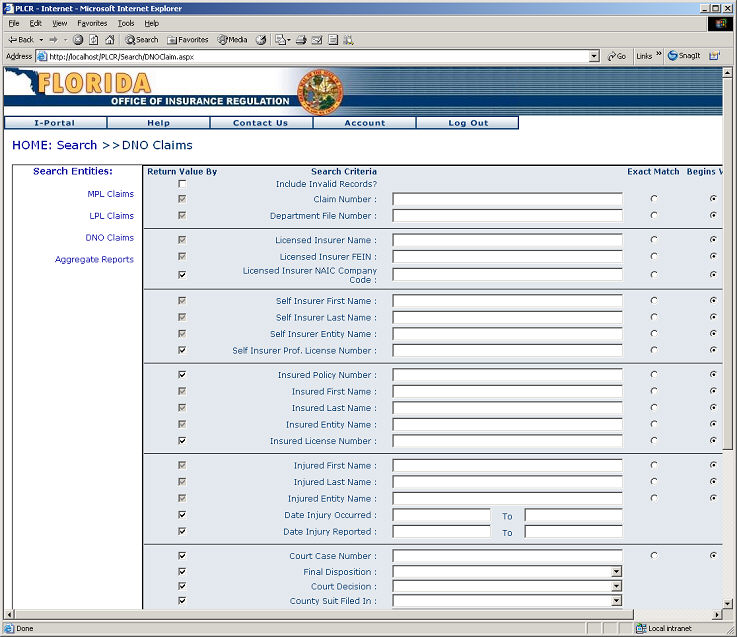Image resolution: width=737 pixels, height=637 pixels.
Task: Click the Media toolbar button
Action: coord(232,40)
